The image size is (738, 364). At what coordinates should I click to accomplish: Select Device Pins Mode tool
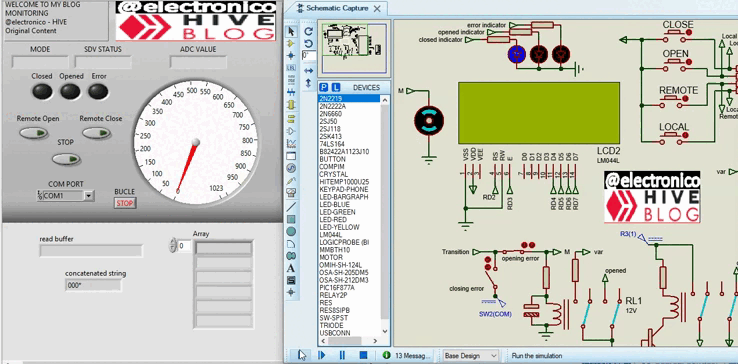coord(291,130)
